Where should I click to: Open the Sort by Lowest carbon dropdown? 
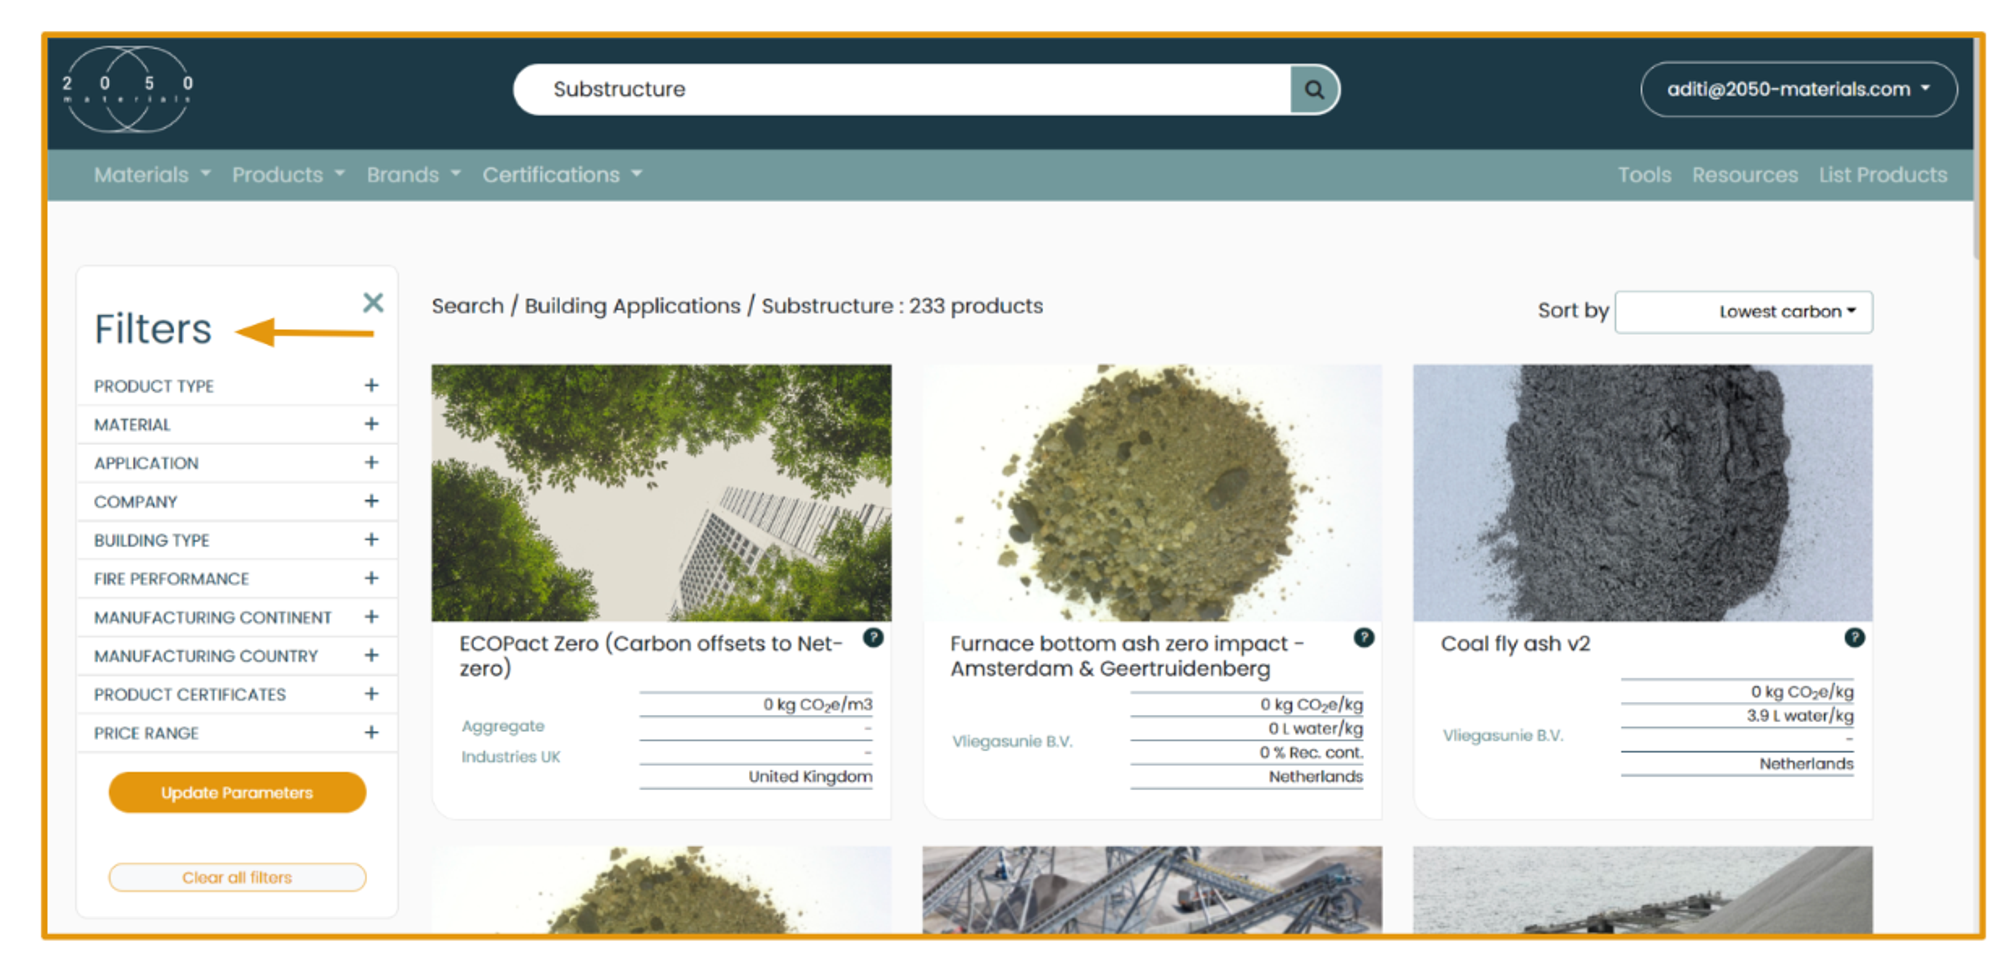[x=1743, y=312]
